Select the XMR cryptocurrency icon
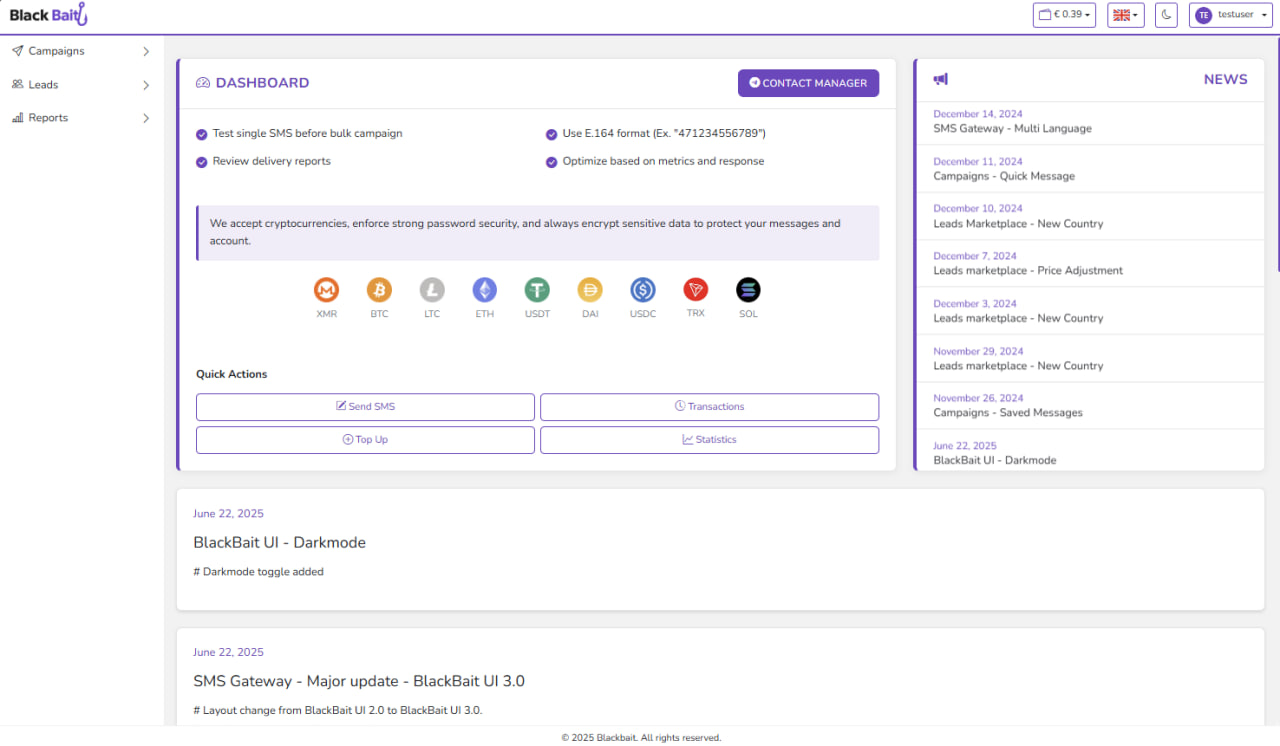This screenshot has height=746, width=1280. (326, 290)
